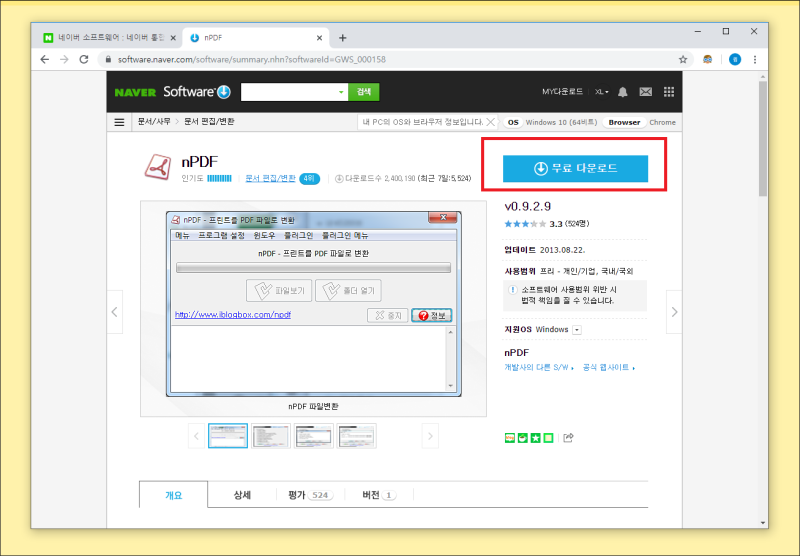
Task: Open the mail envelope icon
Action: tap(645, 92)
